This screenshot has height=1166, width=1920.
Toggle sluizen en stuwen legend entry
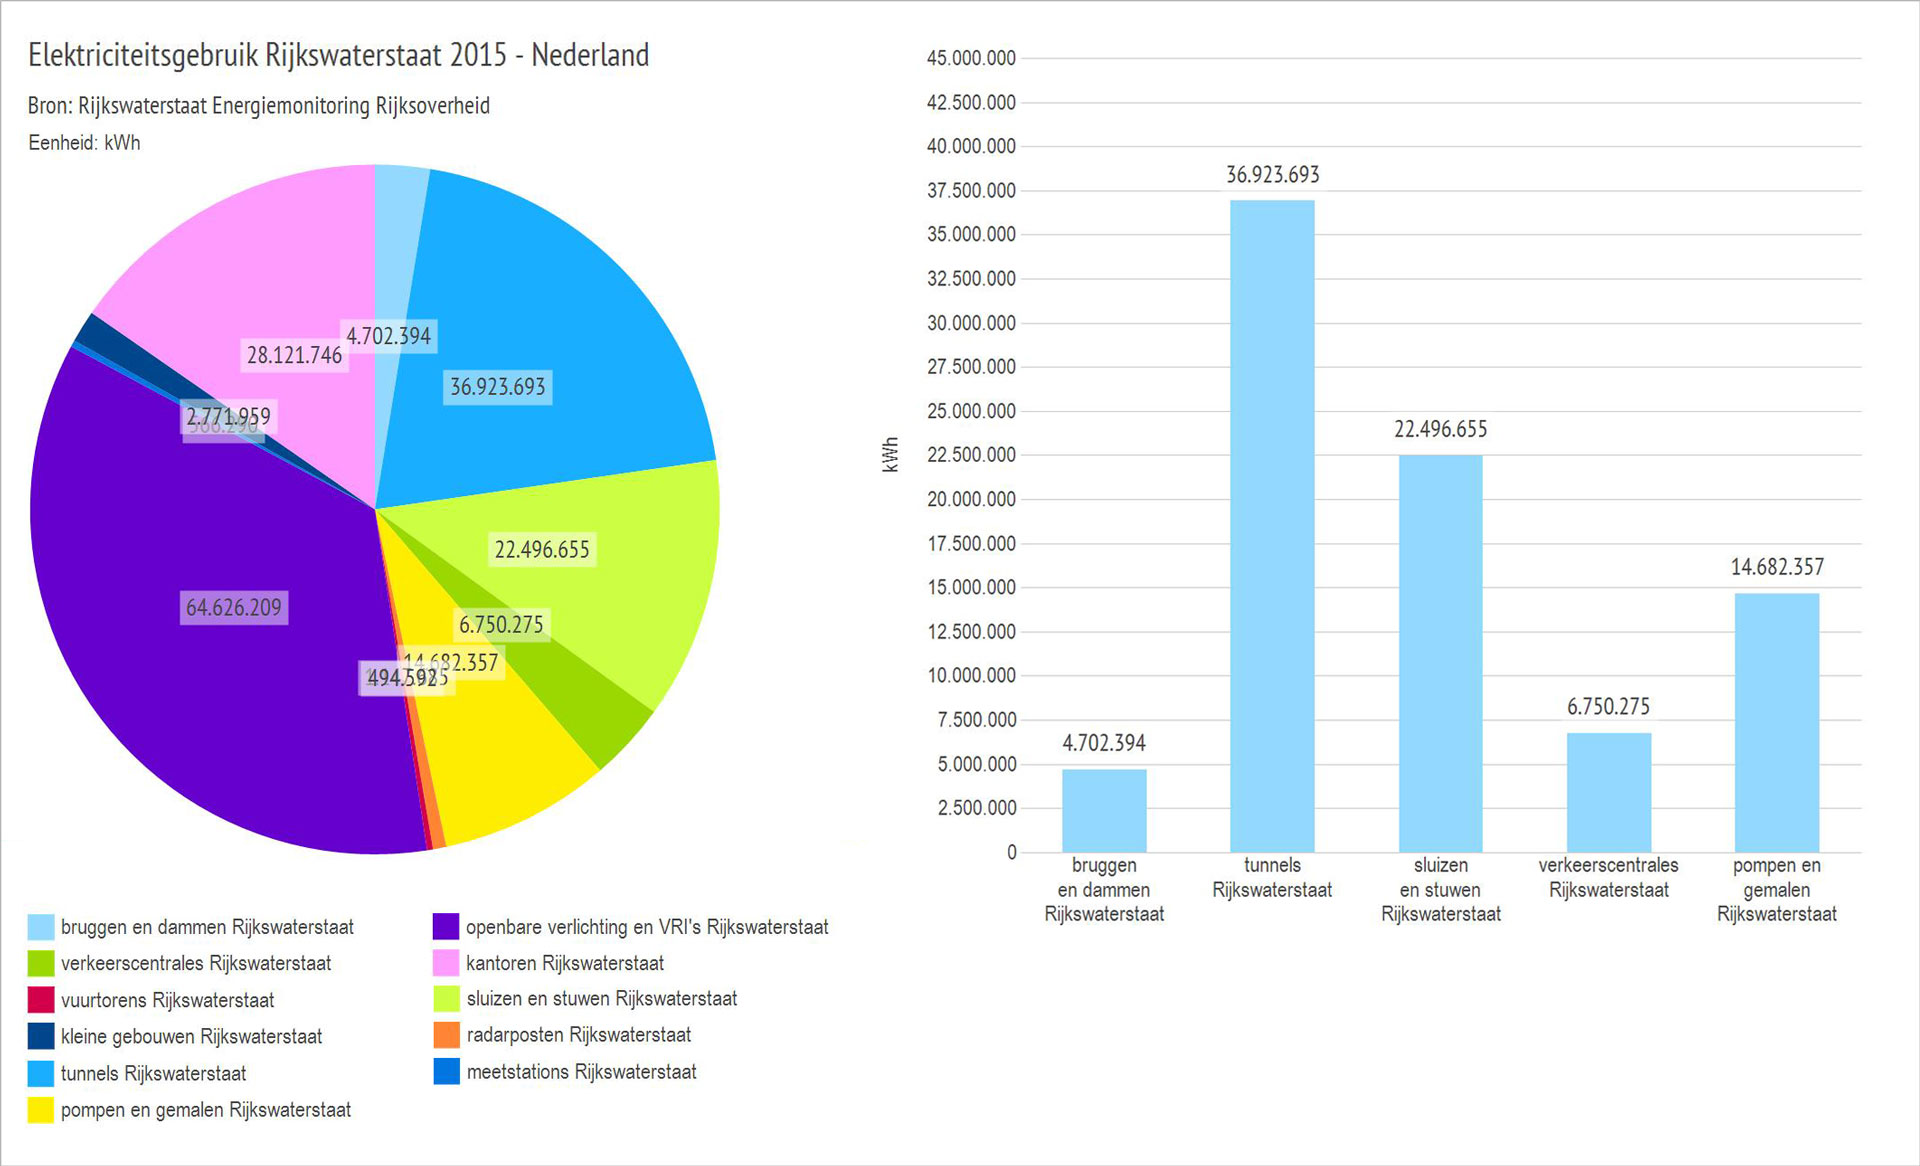pos(601,999)
